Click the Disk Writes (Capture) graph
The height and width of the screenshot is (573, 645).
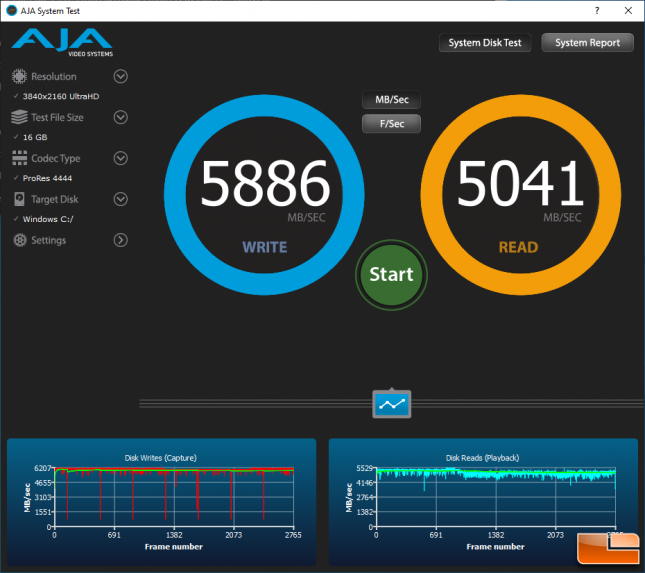(174, 498)
